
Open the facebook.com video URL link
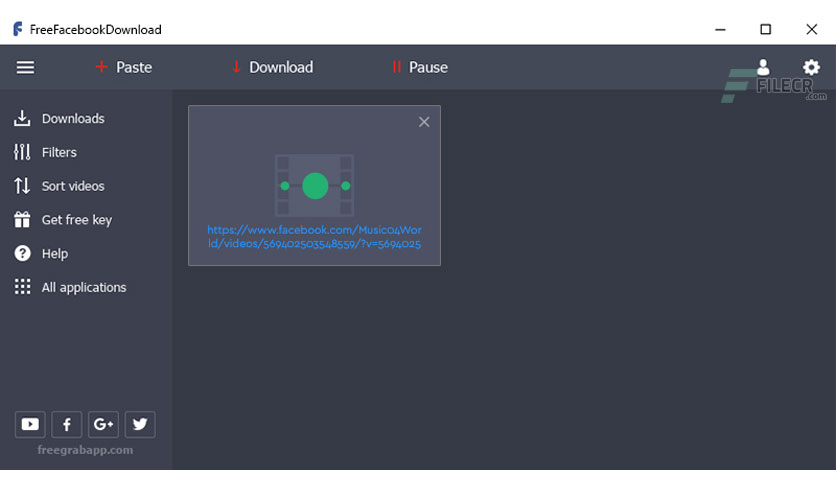[315, 237]
